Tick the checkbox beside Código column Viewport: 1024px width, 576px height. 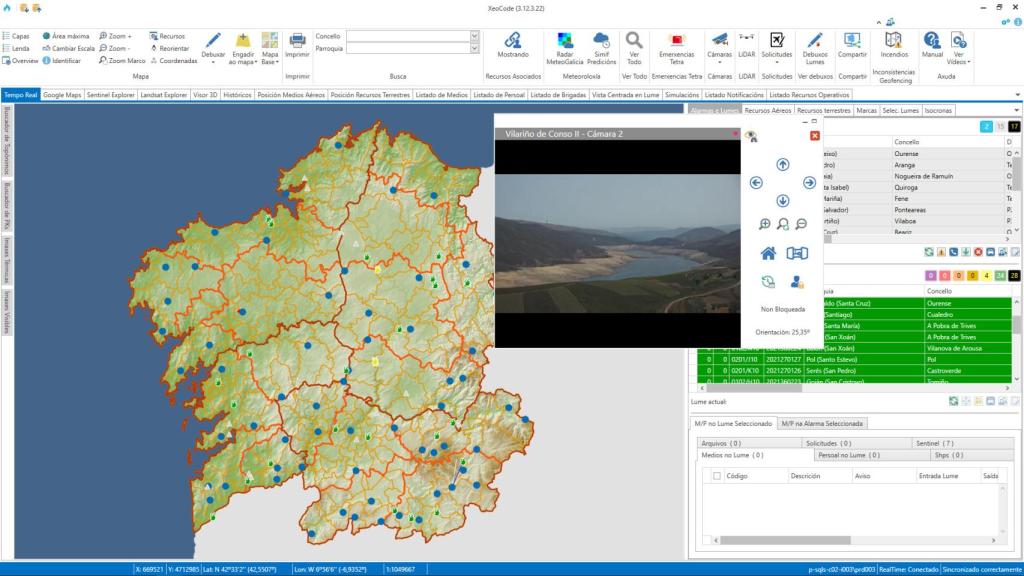coord(716,476)
